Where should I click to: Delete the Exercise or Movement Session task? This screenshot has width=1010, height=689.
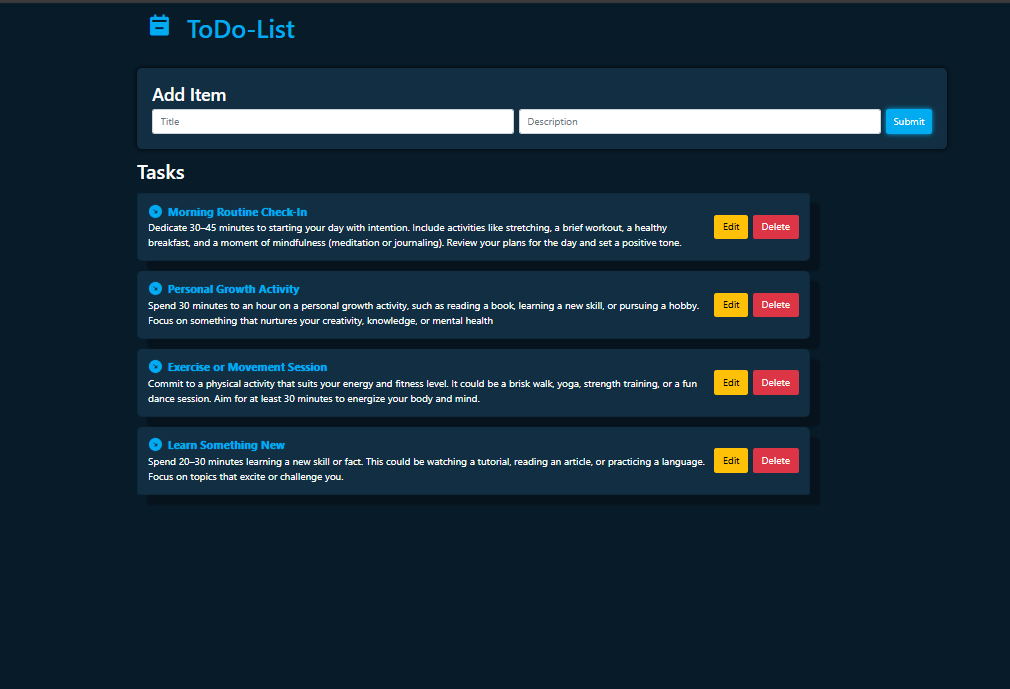[775, 382]
